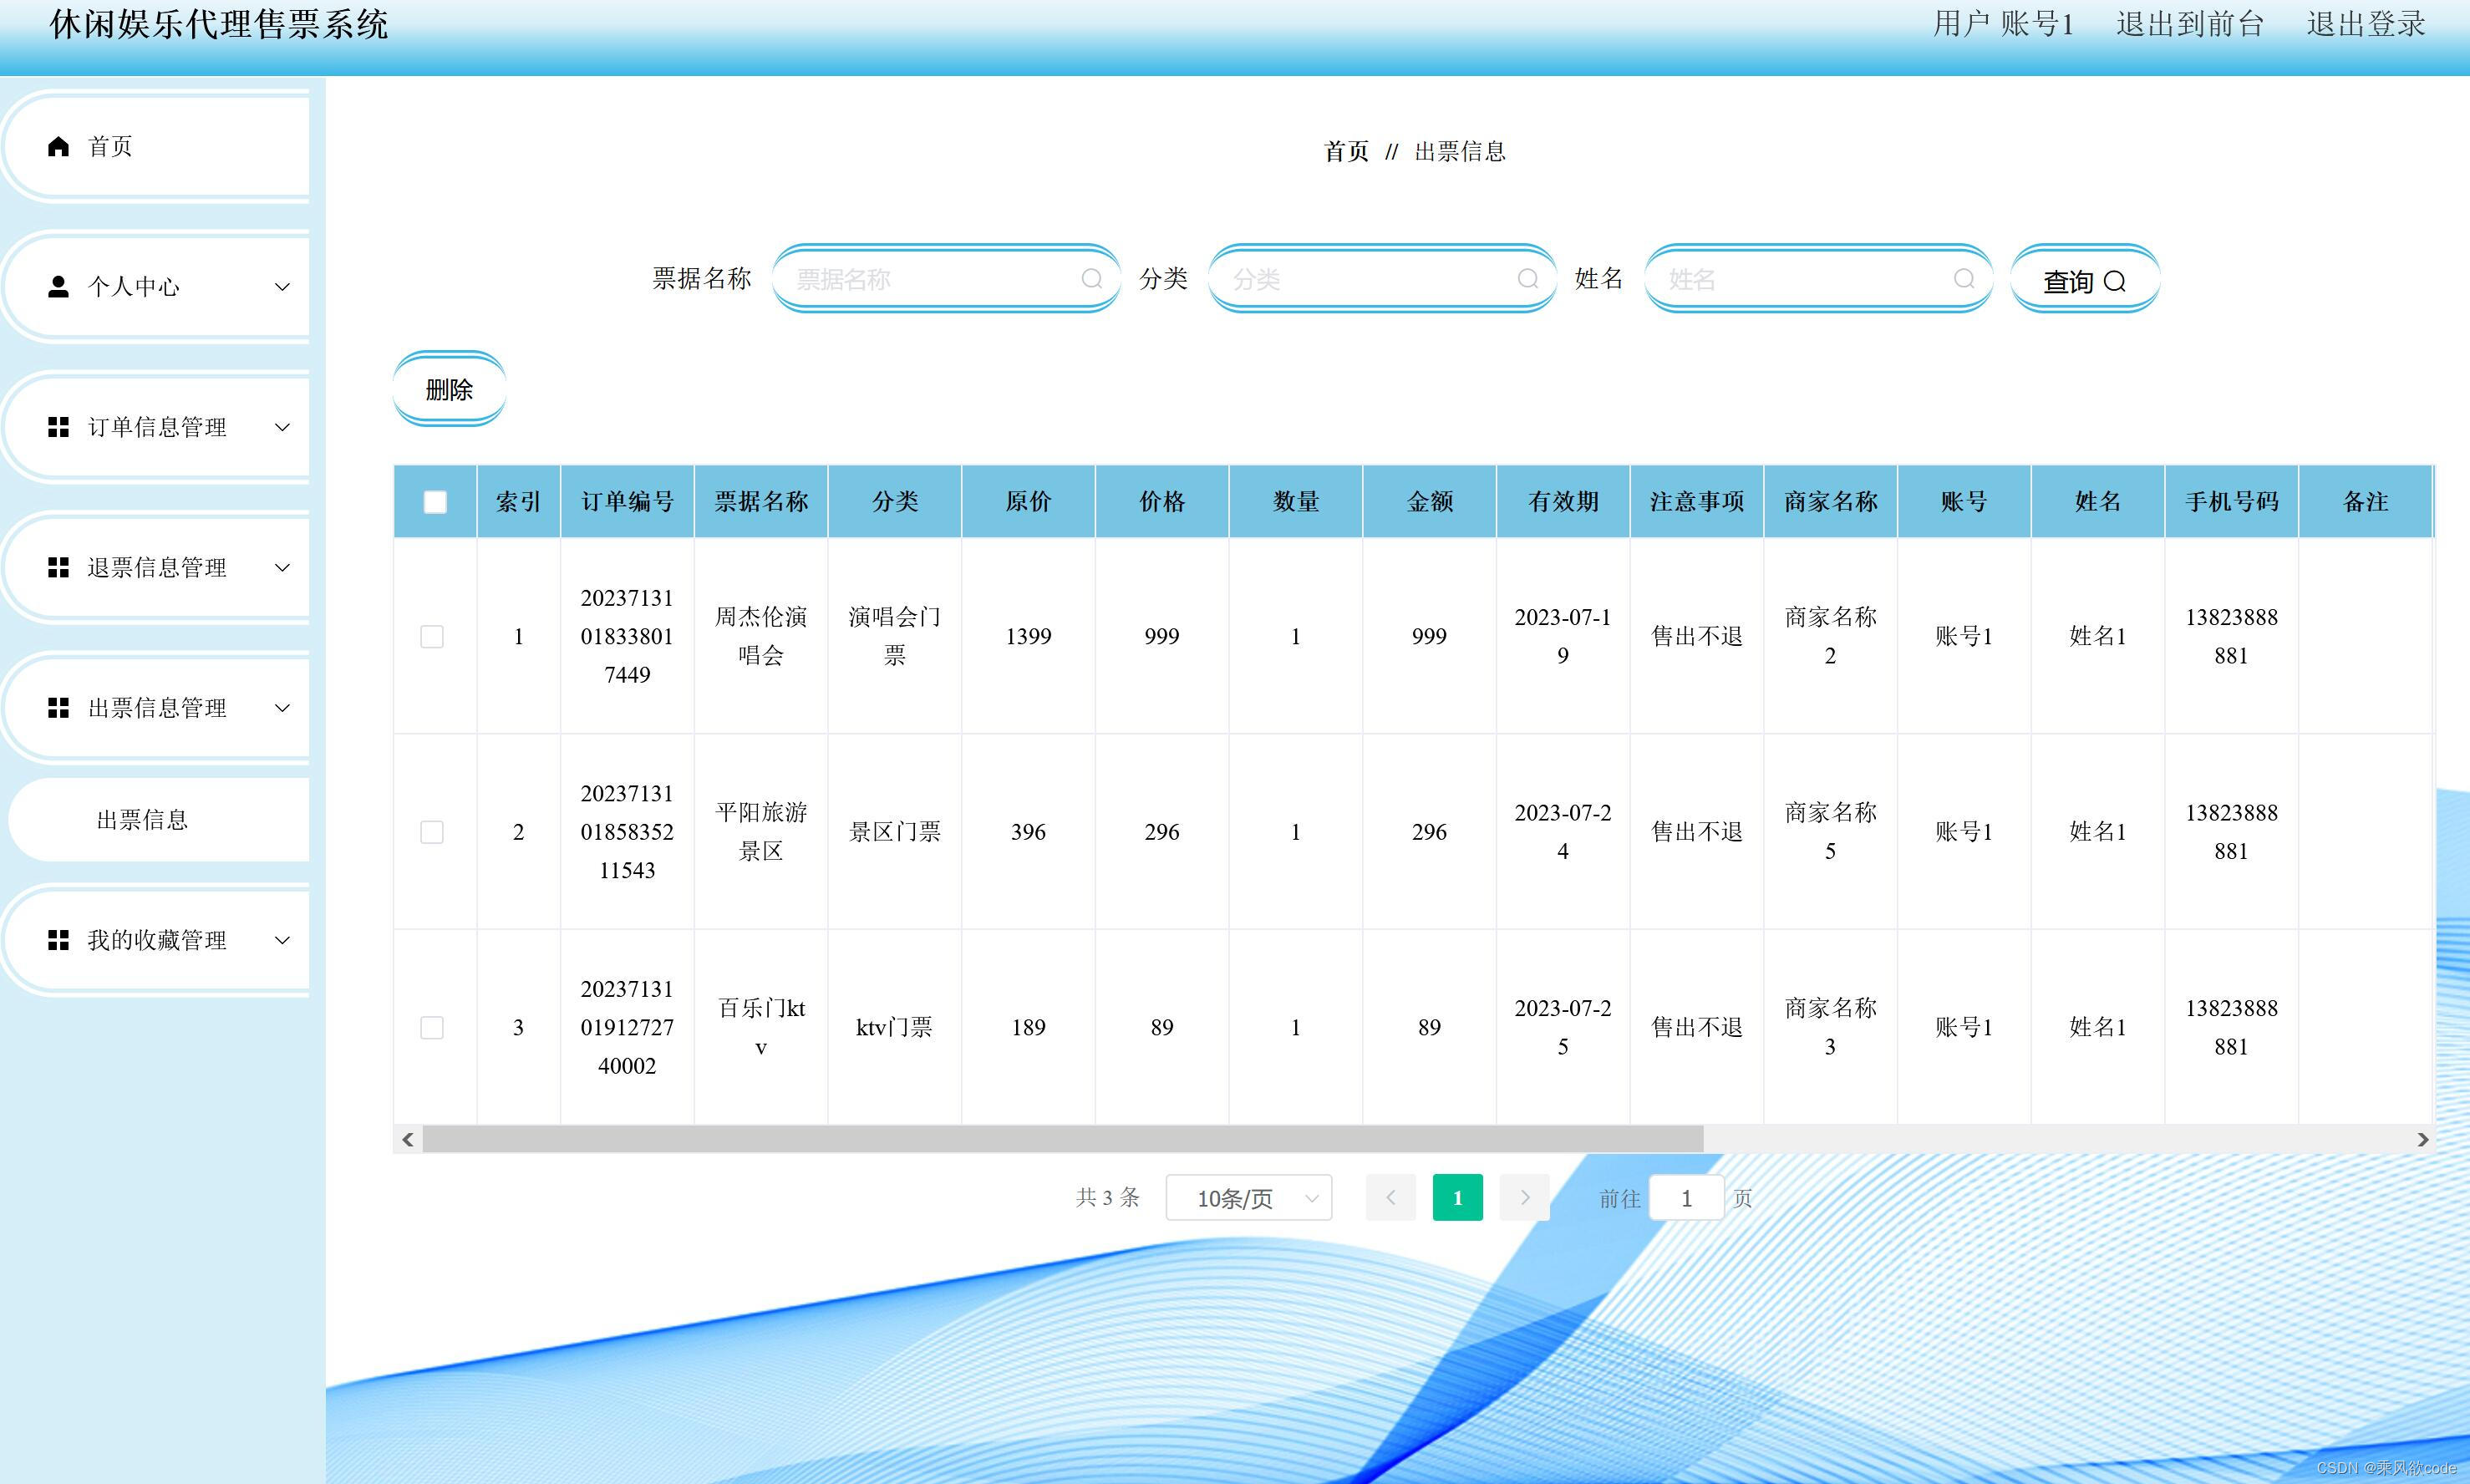Image resolution: width=2470 pixels, height=1484 pixels.
Task: Click the grid icon beside 退票信息管理
Action: pos(58,568)
